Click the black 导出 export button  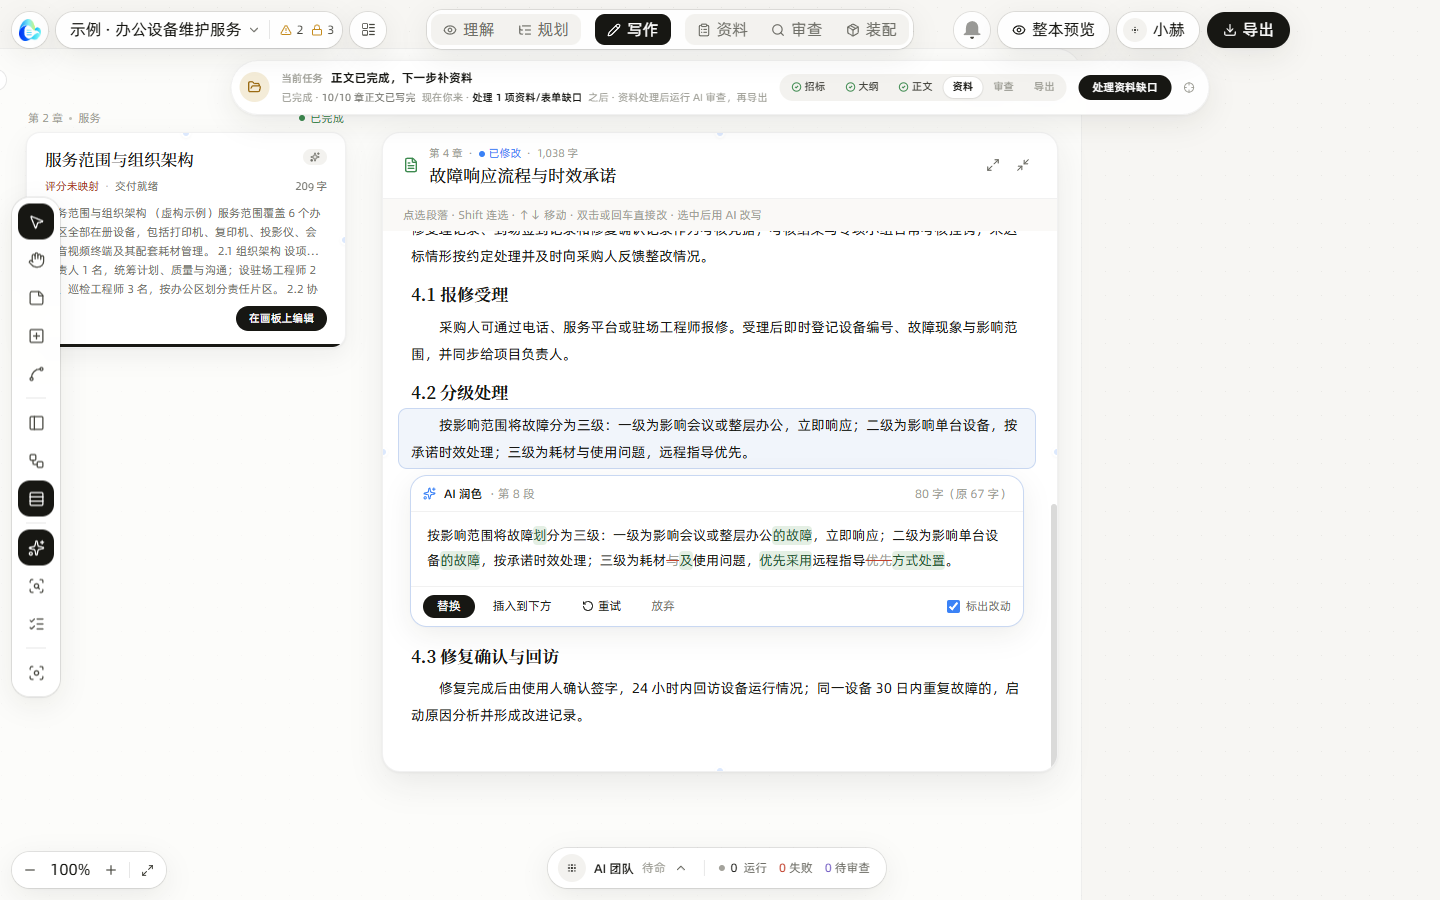(x=1248, y=30)
